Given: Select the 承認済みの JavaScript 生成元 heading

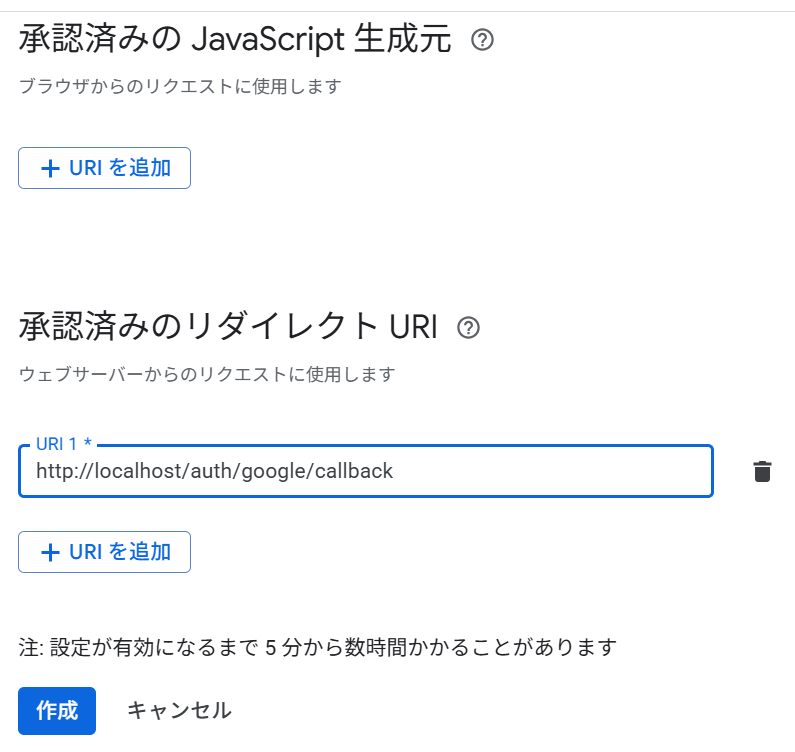Looking at the screenshot, I should 235,39.
